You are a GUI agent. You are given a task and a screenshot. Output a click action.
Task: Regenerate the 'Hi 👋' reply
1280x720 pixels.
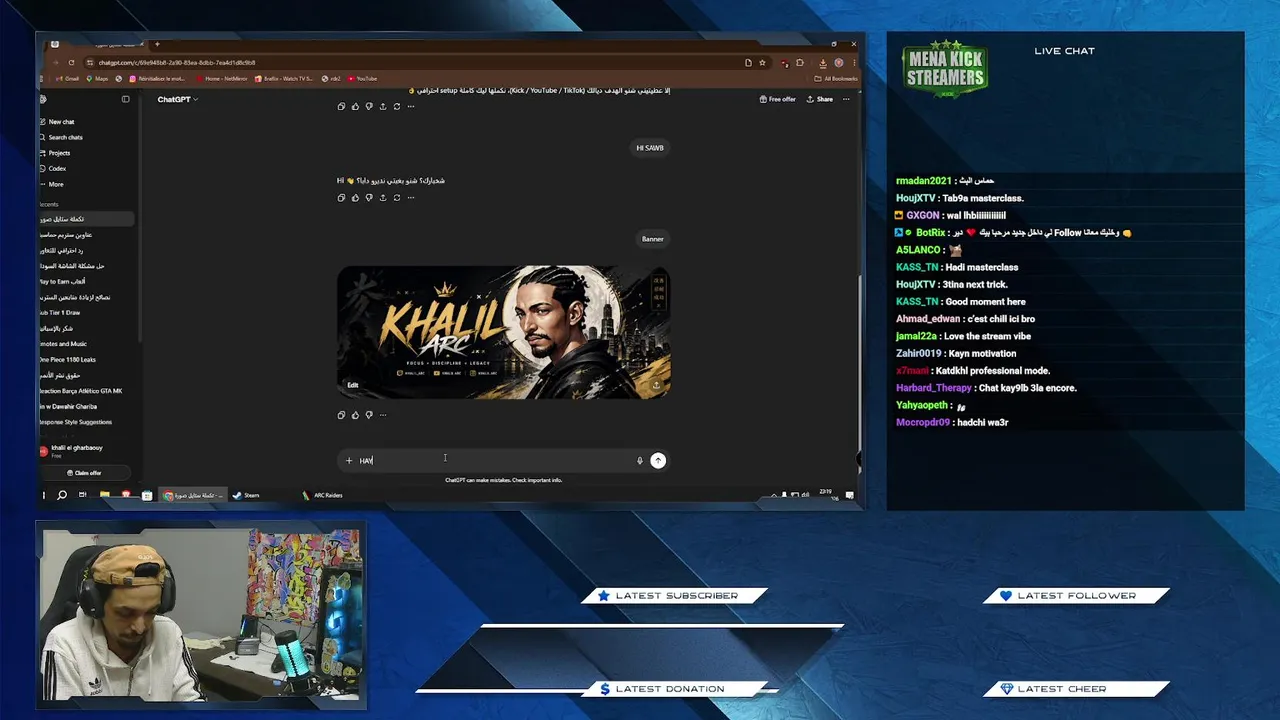(397, 197)
